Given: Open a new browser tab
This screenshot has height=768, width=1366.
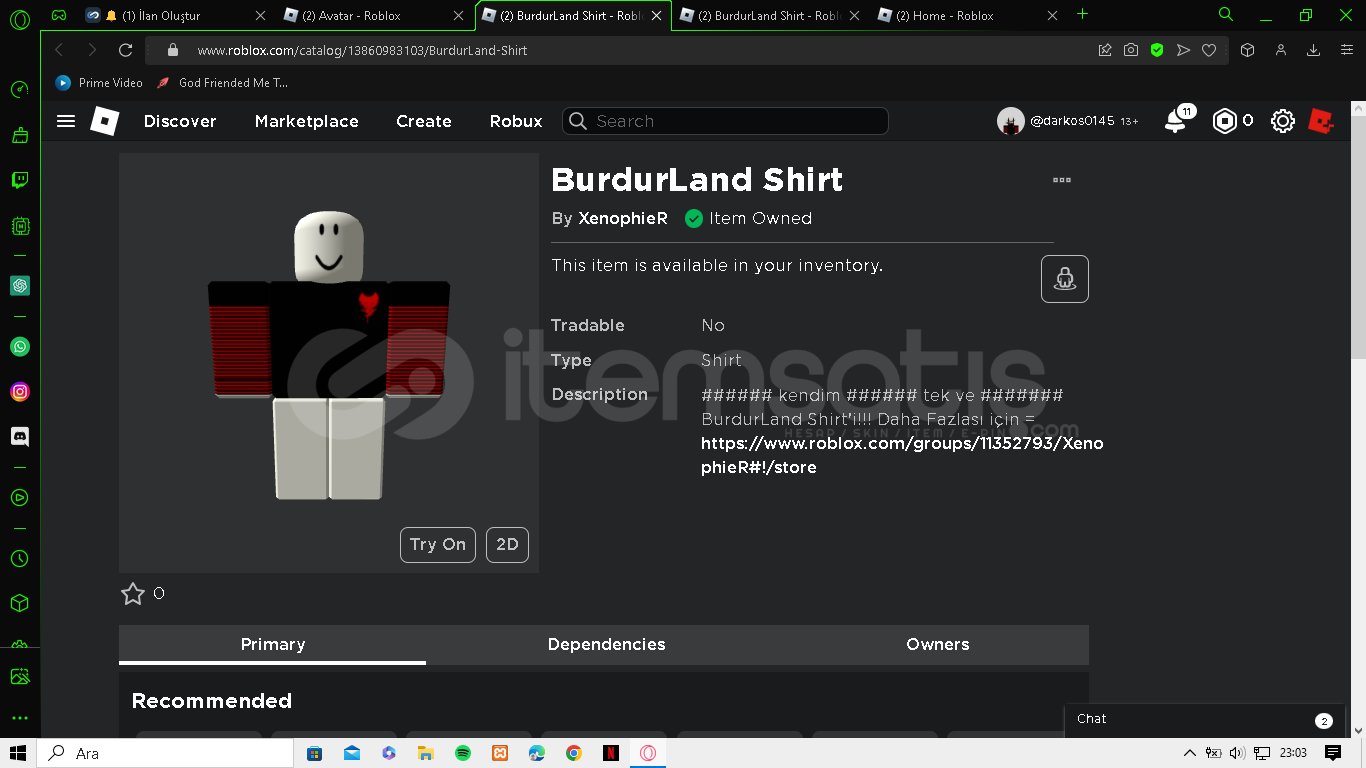Looking at the screenshot, I should [x=1082, y=14].
